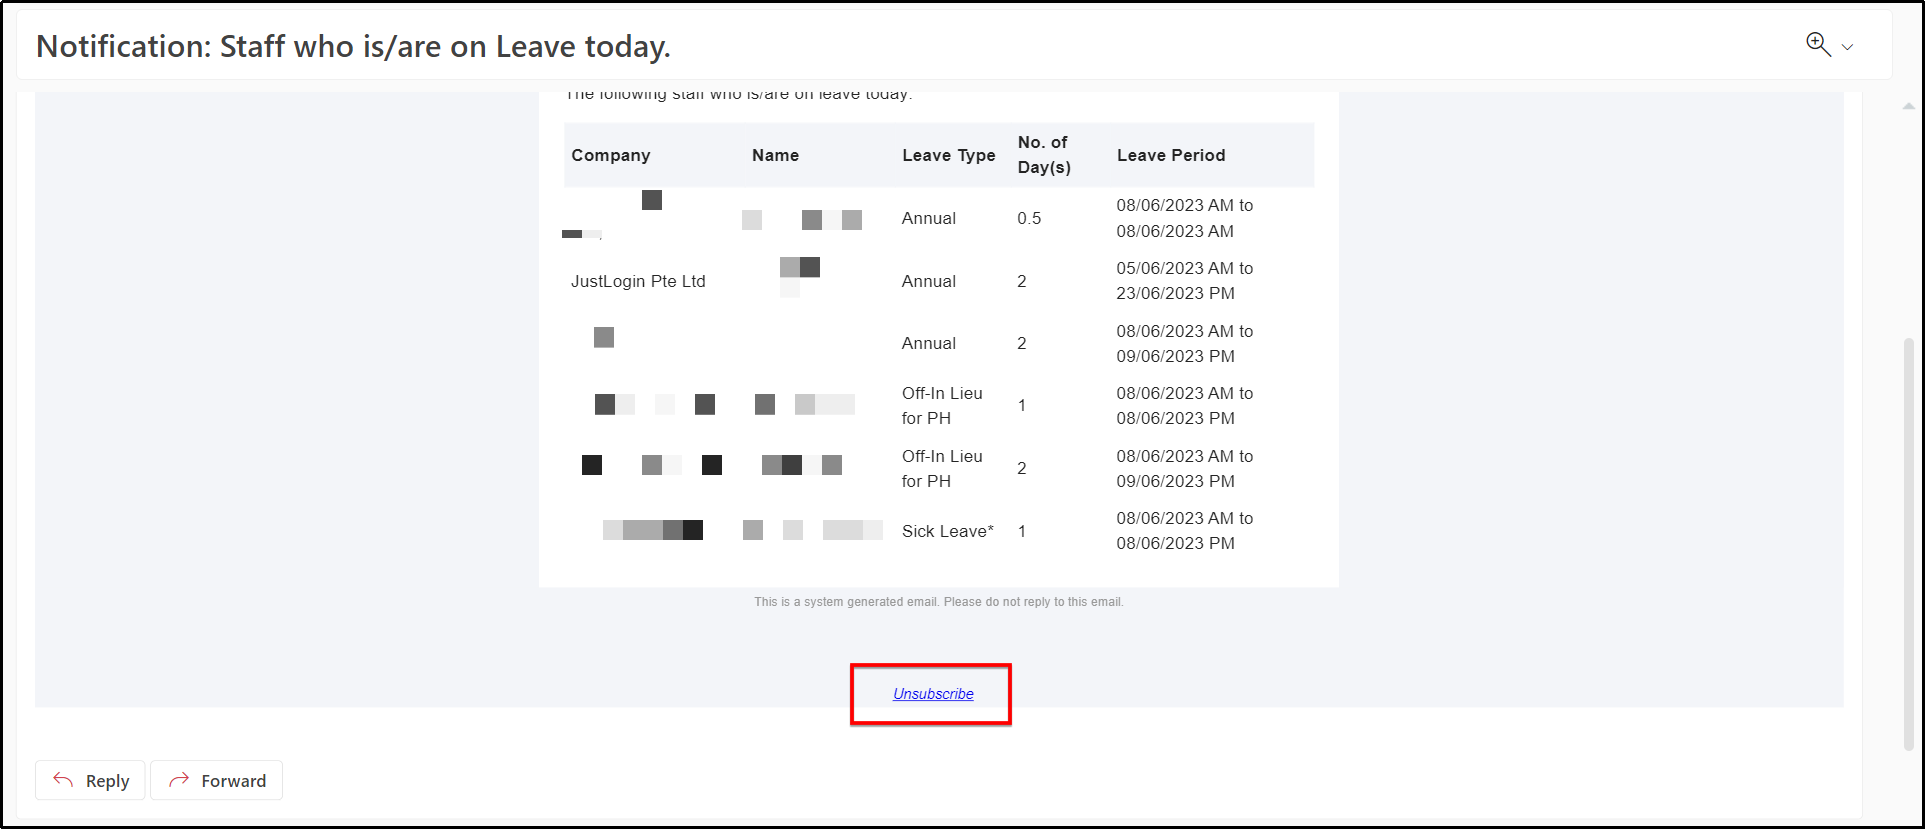Click the No. of Day(s) header
Image resolution: width=1925 pixels, height=831 pixels.
click(x=1044, y=155)
